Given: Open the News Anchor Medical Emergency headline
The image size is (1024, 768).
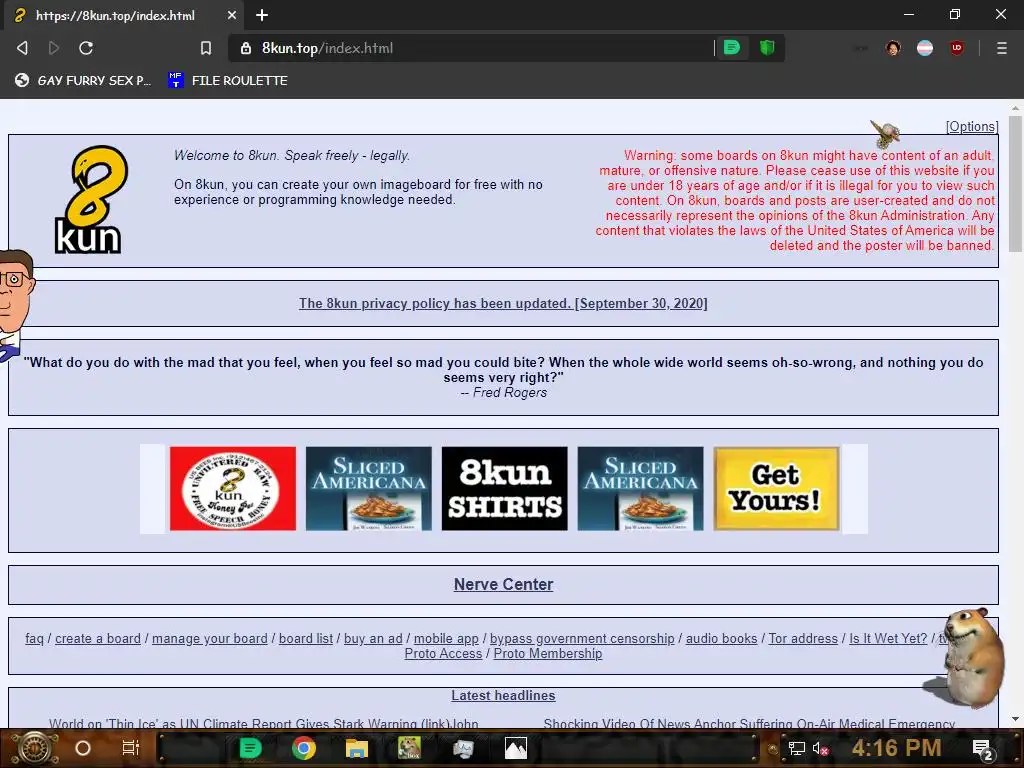Looking at the screenshot, I should pos(749,723).
